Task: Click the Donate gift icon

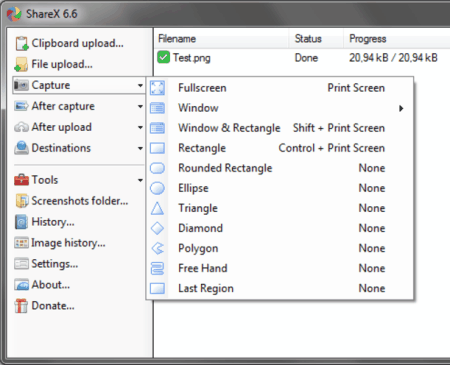Action: coord(21,306)
